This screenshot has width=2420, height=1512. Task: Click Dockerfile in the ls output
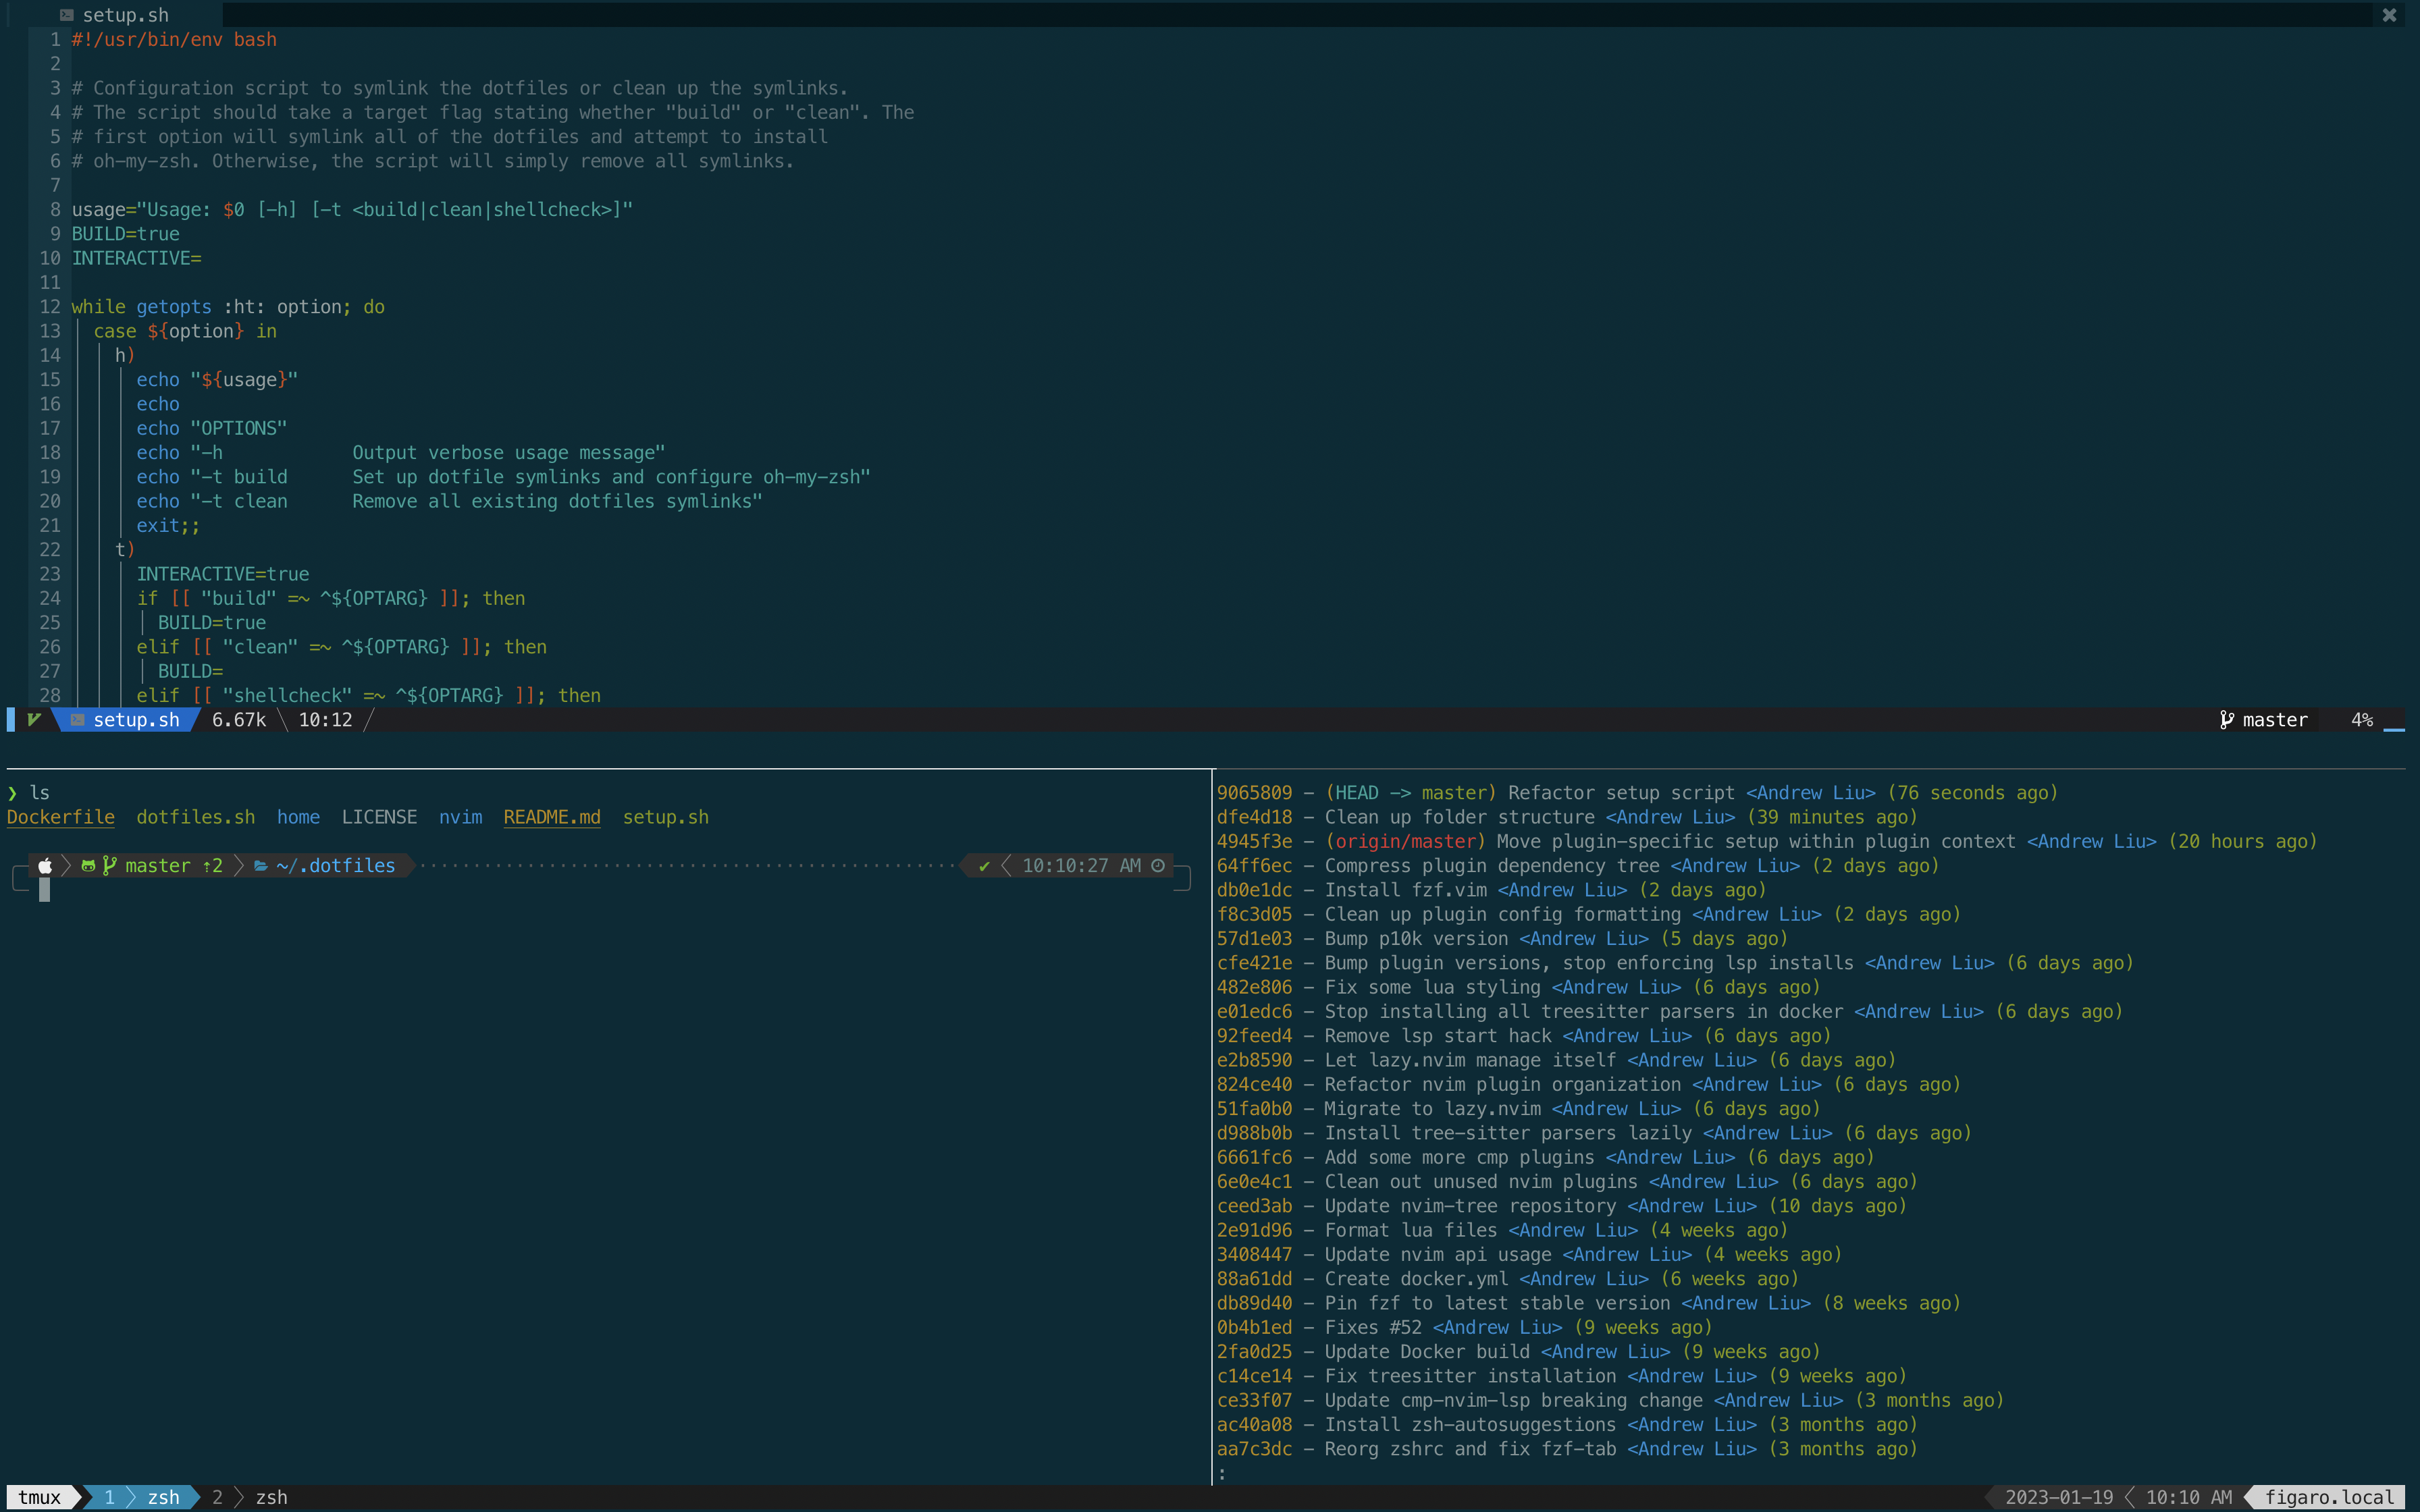[x=61, y=817]
